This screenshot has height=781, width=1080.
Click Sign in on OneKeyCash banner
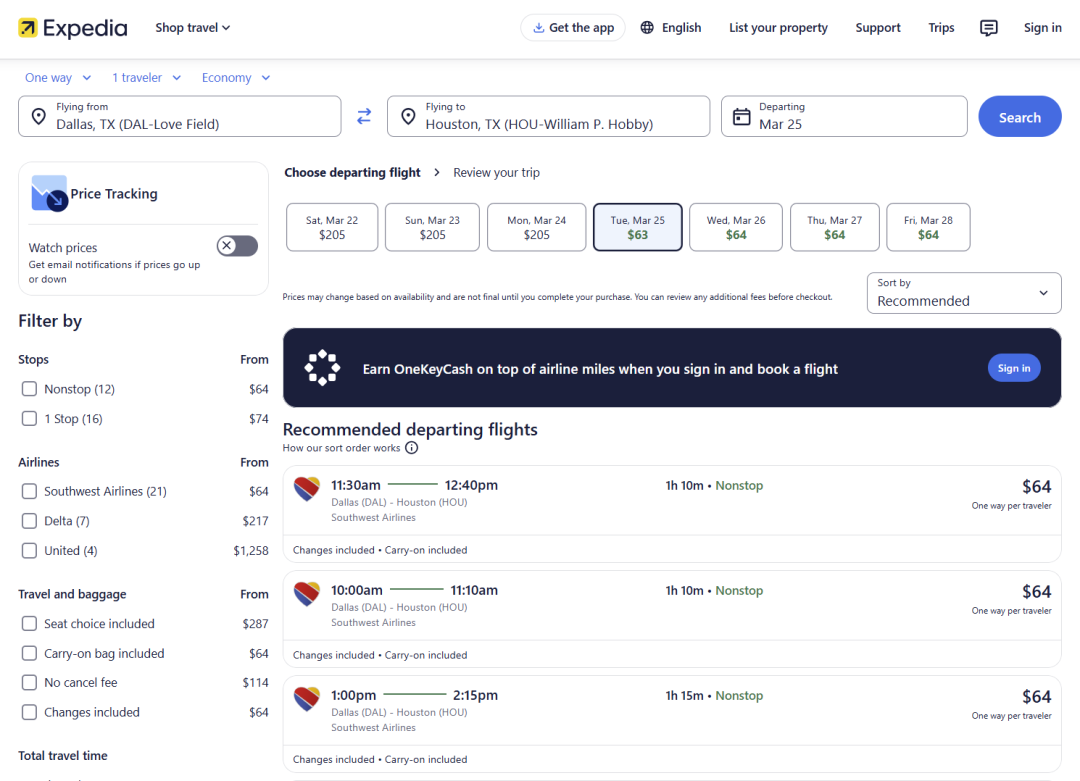[x=1014, y=368]
